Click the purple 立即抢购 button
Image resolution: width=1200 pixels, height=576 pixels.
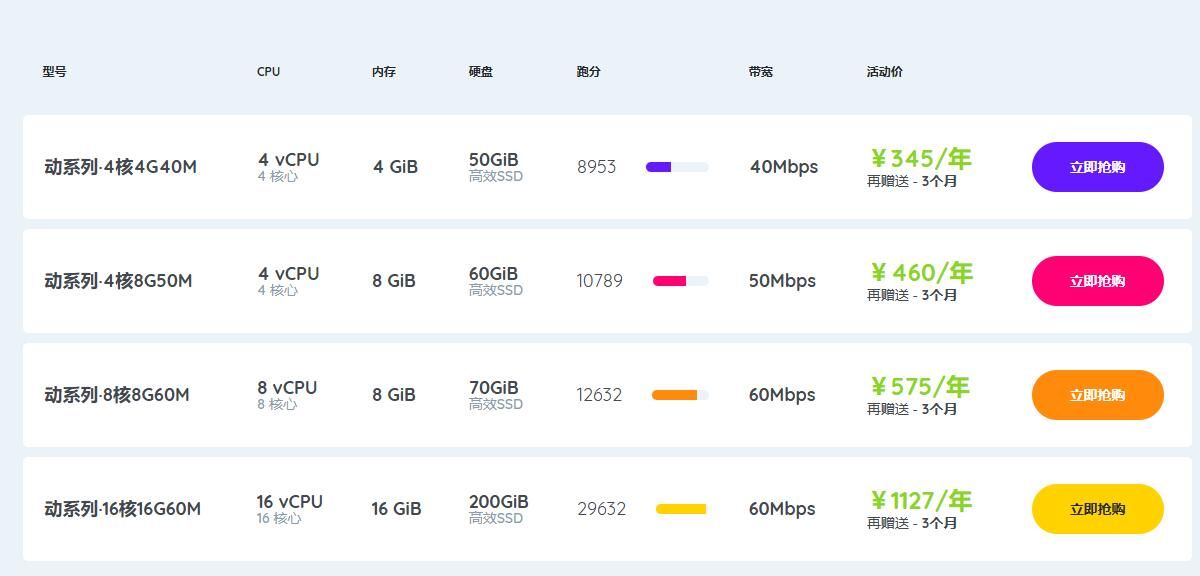(x=1097, y=167)
